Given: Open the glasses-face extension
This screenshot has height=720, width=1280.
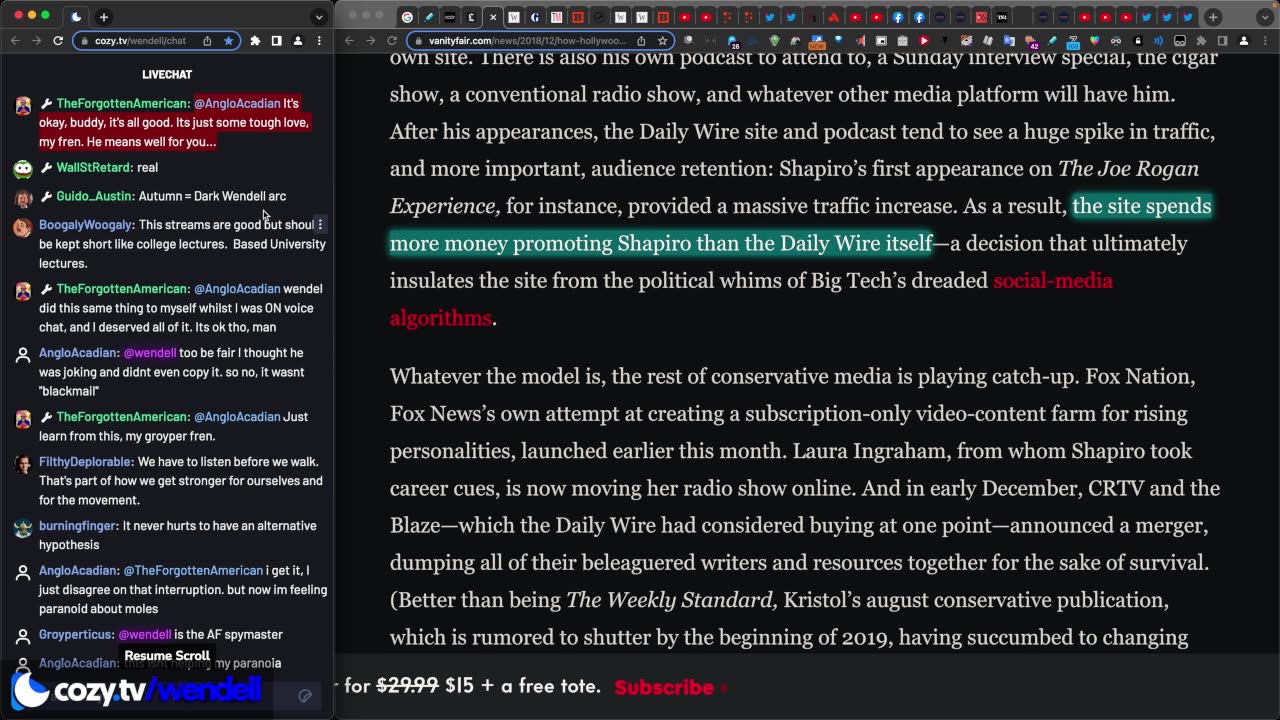Looking at the screenshot, I should click(x=1116, y=41).
